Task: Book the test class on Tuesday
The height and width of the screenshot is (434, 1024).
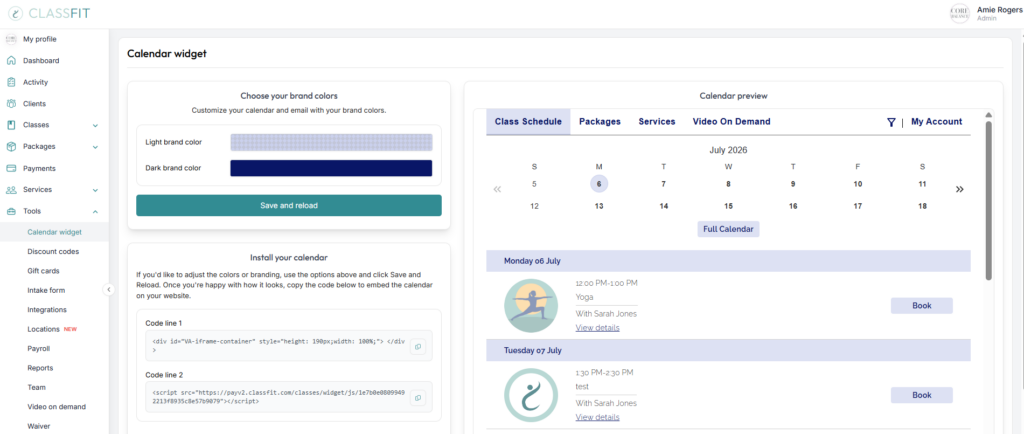Action: click(921, 395)
